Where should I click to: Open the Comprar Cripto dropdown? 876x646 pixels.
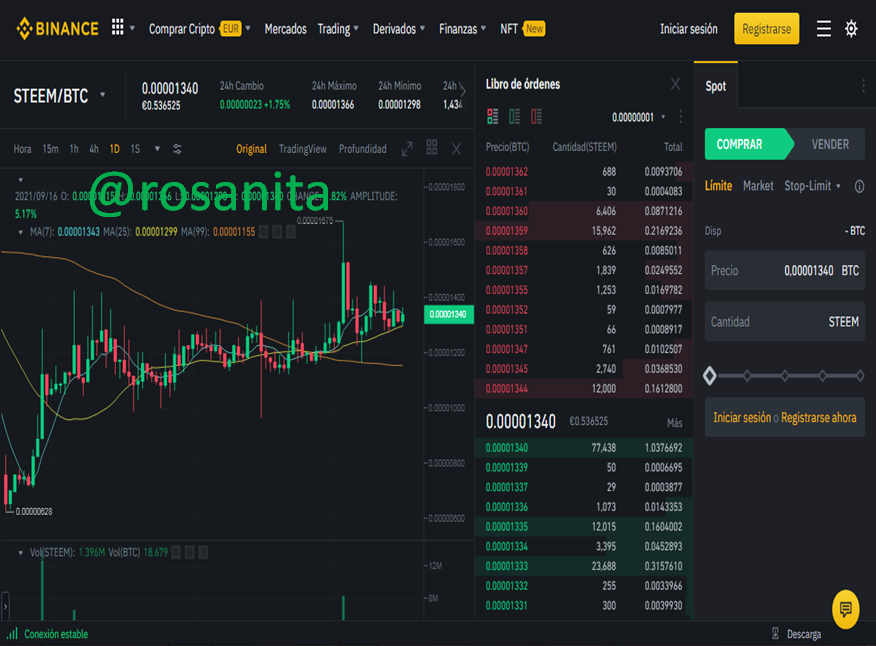tap(199, 28)
